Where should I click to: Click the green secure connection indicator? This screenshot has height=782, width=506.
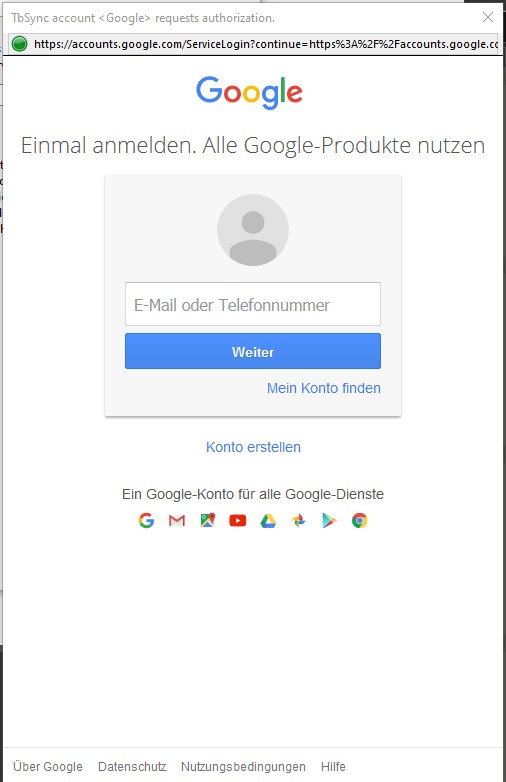pyautogui.click(x=19, y=44)
